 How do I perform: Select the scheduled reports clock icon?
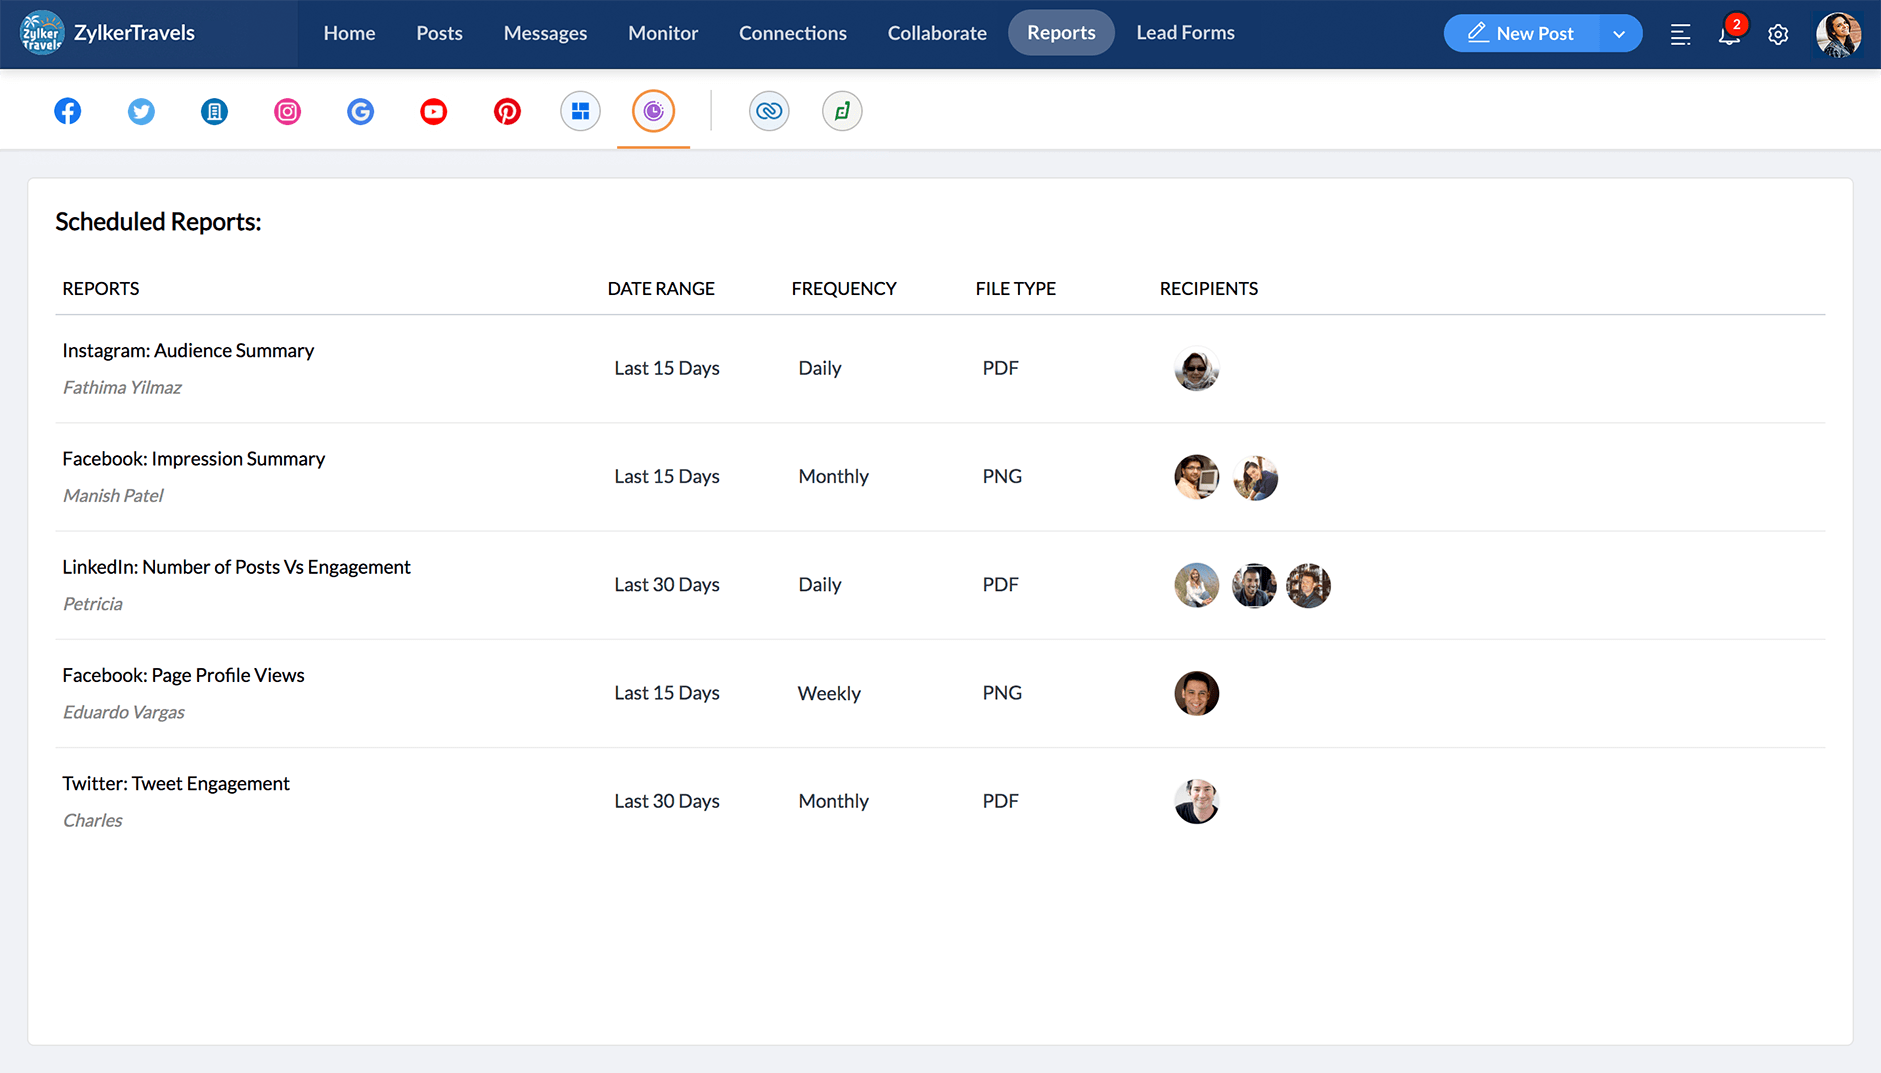(x=653, y=111)
